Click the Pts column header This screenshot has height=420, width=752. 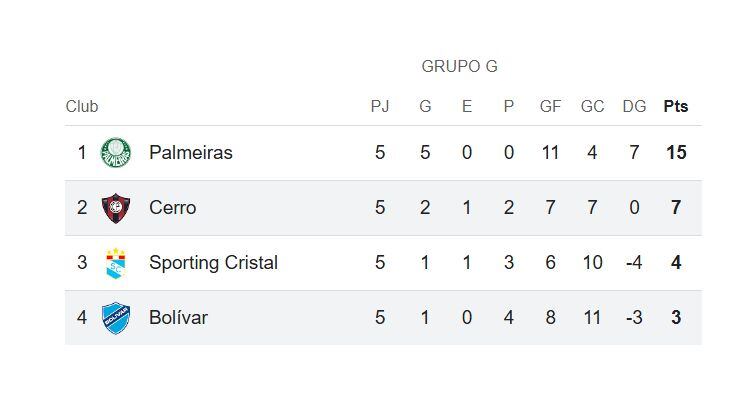click(x=676, y=107)
